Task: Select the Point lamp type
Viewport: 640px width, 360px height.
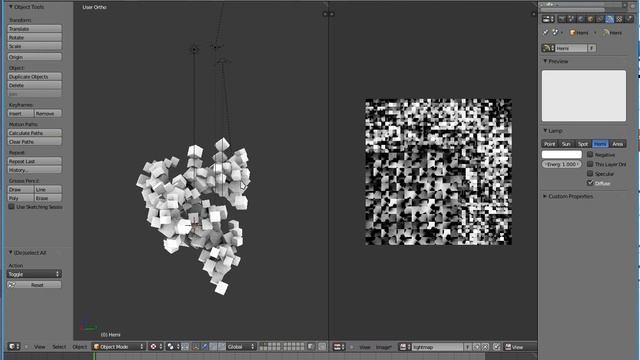Action: (x=549, y=144)
